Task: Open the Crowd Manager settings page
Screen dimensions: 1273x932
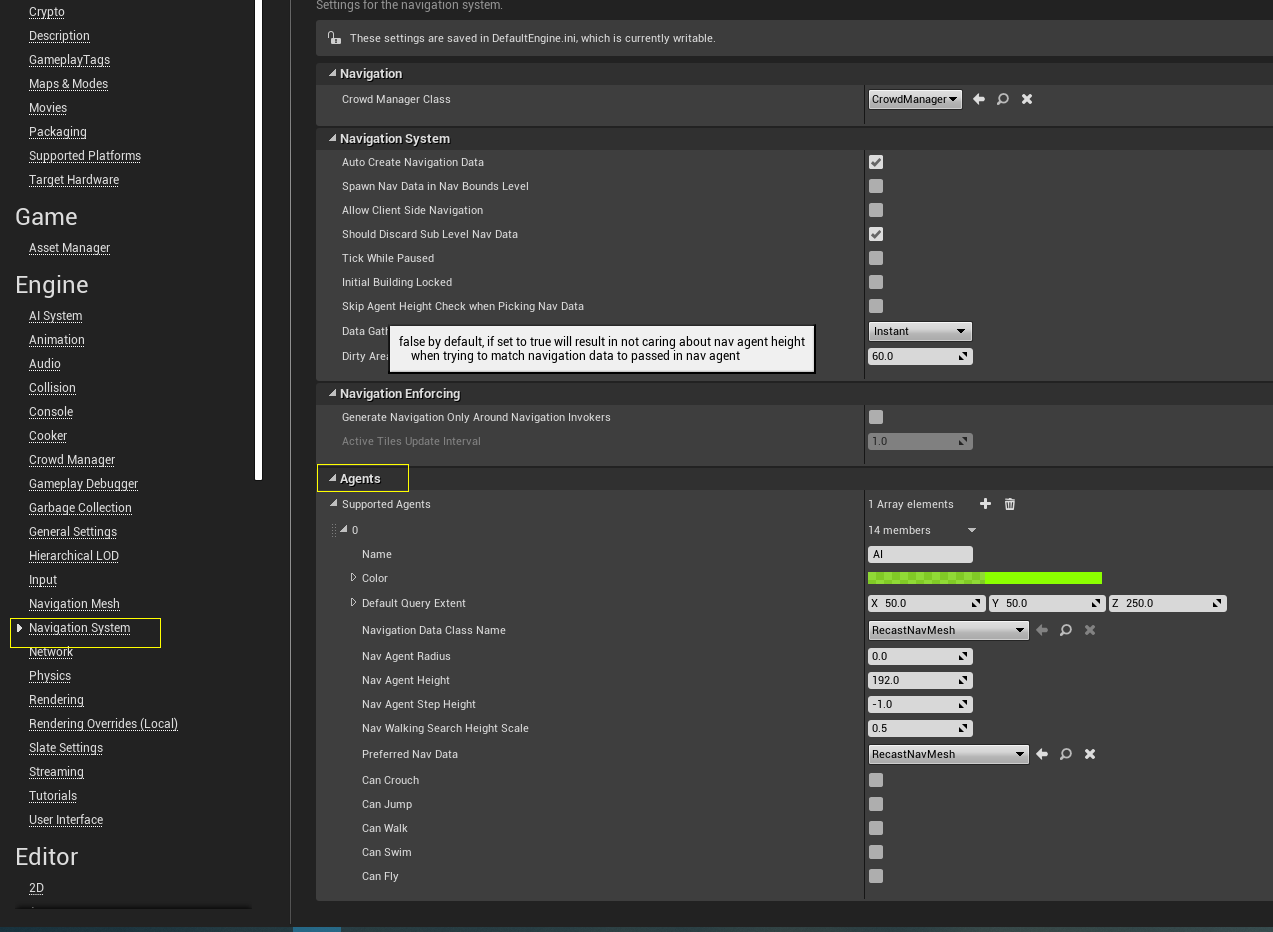Action: pos(71,460)
